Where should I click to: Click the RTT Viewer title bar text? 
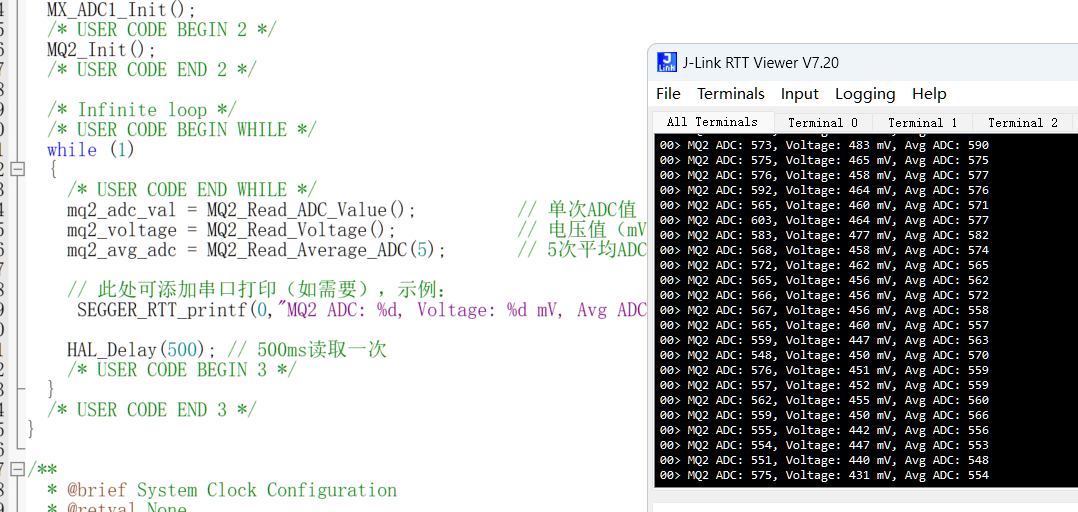(760, 63)
